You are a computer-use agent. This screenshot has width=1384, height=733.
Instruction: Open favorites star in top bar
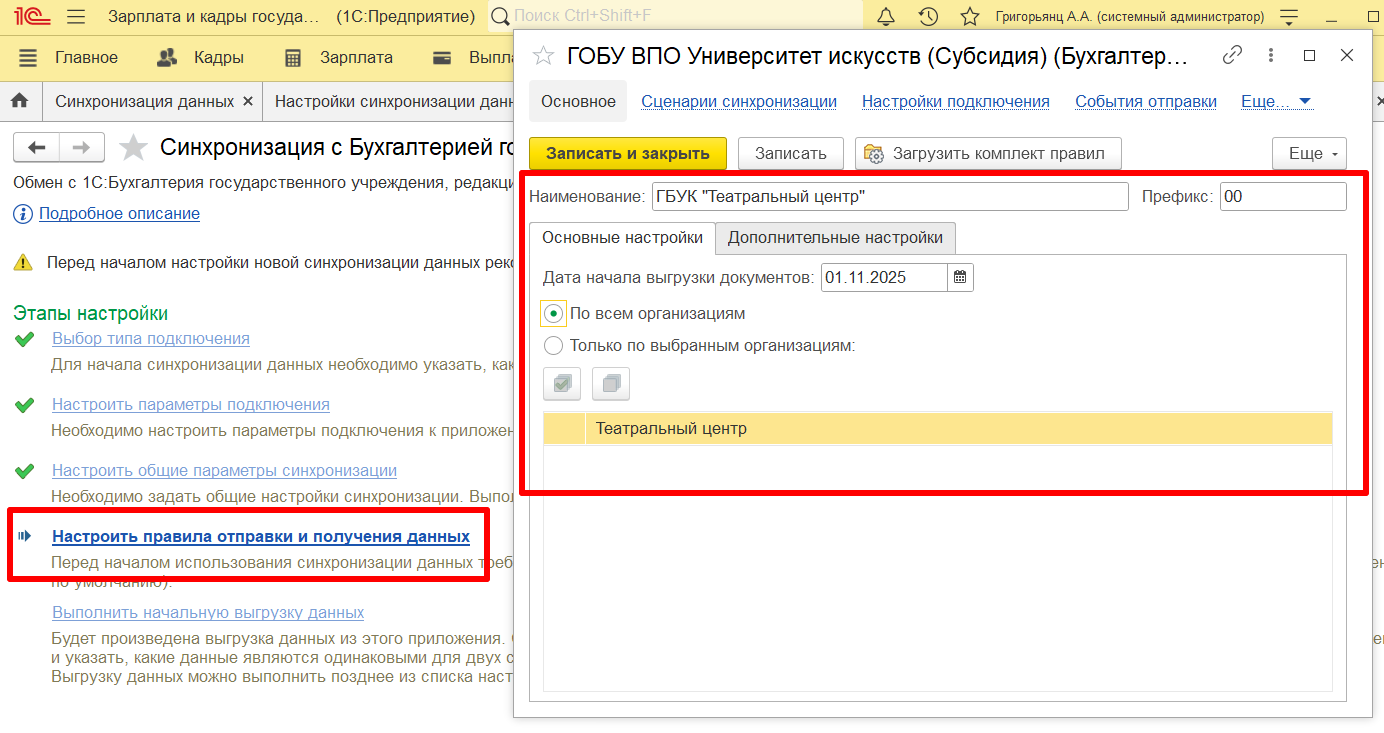coord(969,17)
